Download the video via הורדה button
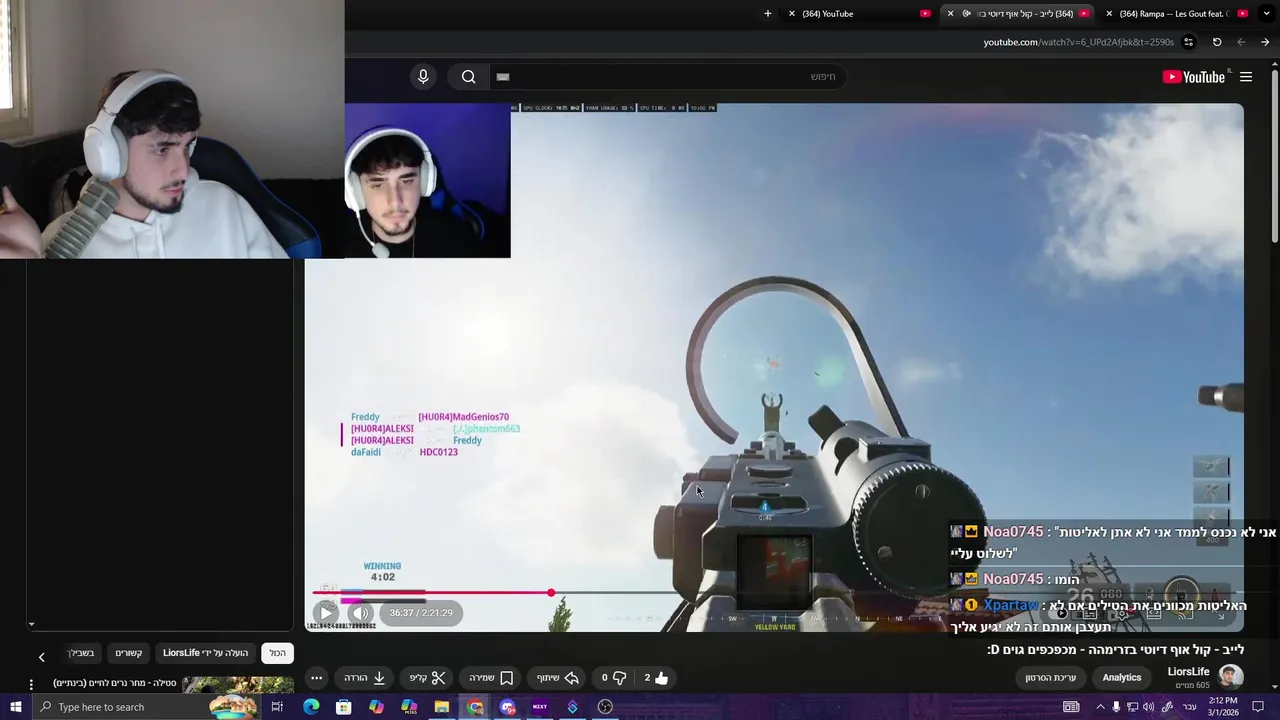Screen dimensions: 1280x720 tap(365, 678)
